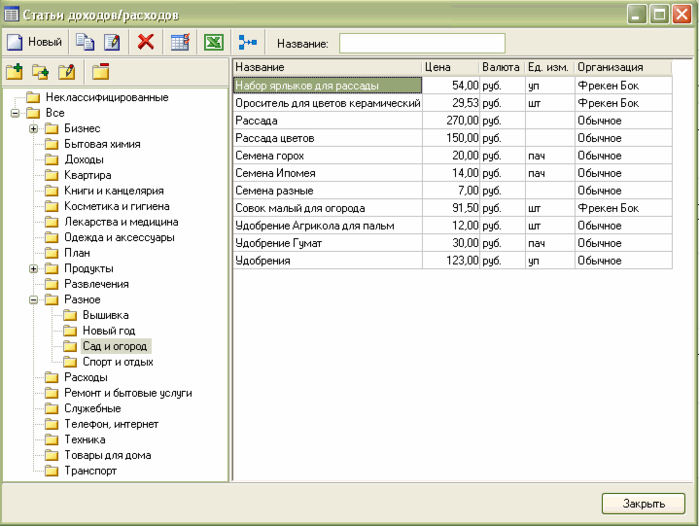Edit folder pencil icon in tree toolbar
The width and height of the screenshot is (699, 526).
(x=67, y=72)
